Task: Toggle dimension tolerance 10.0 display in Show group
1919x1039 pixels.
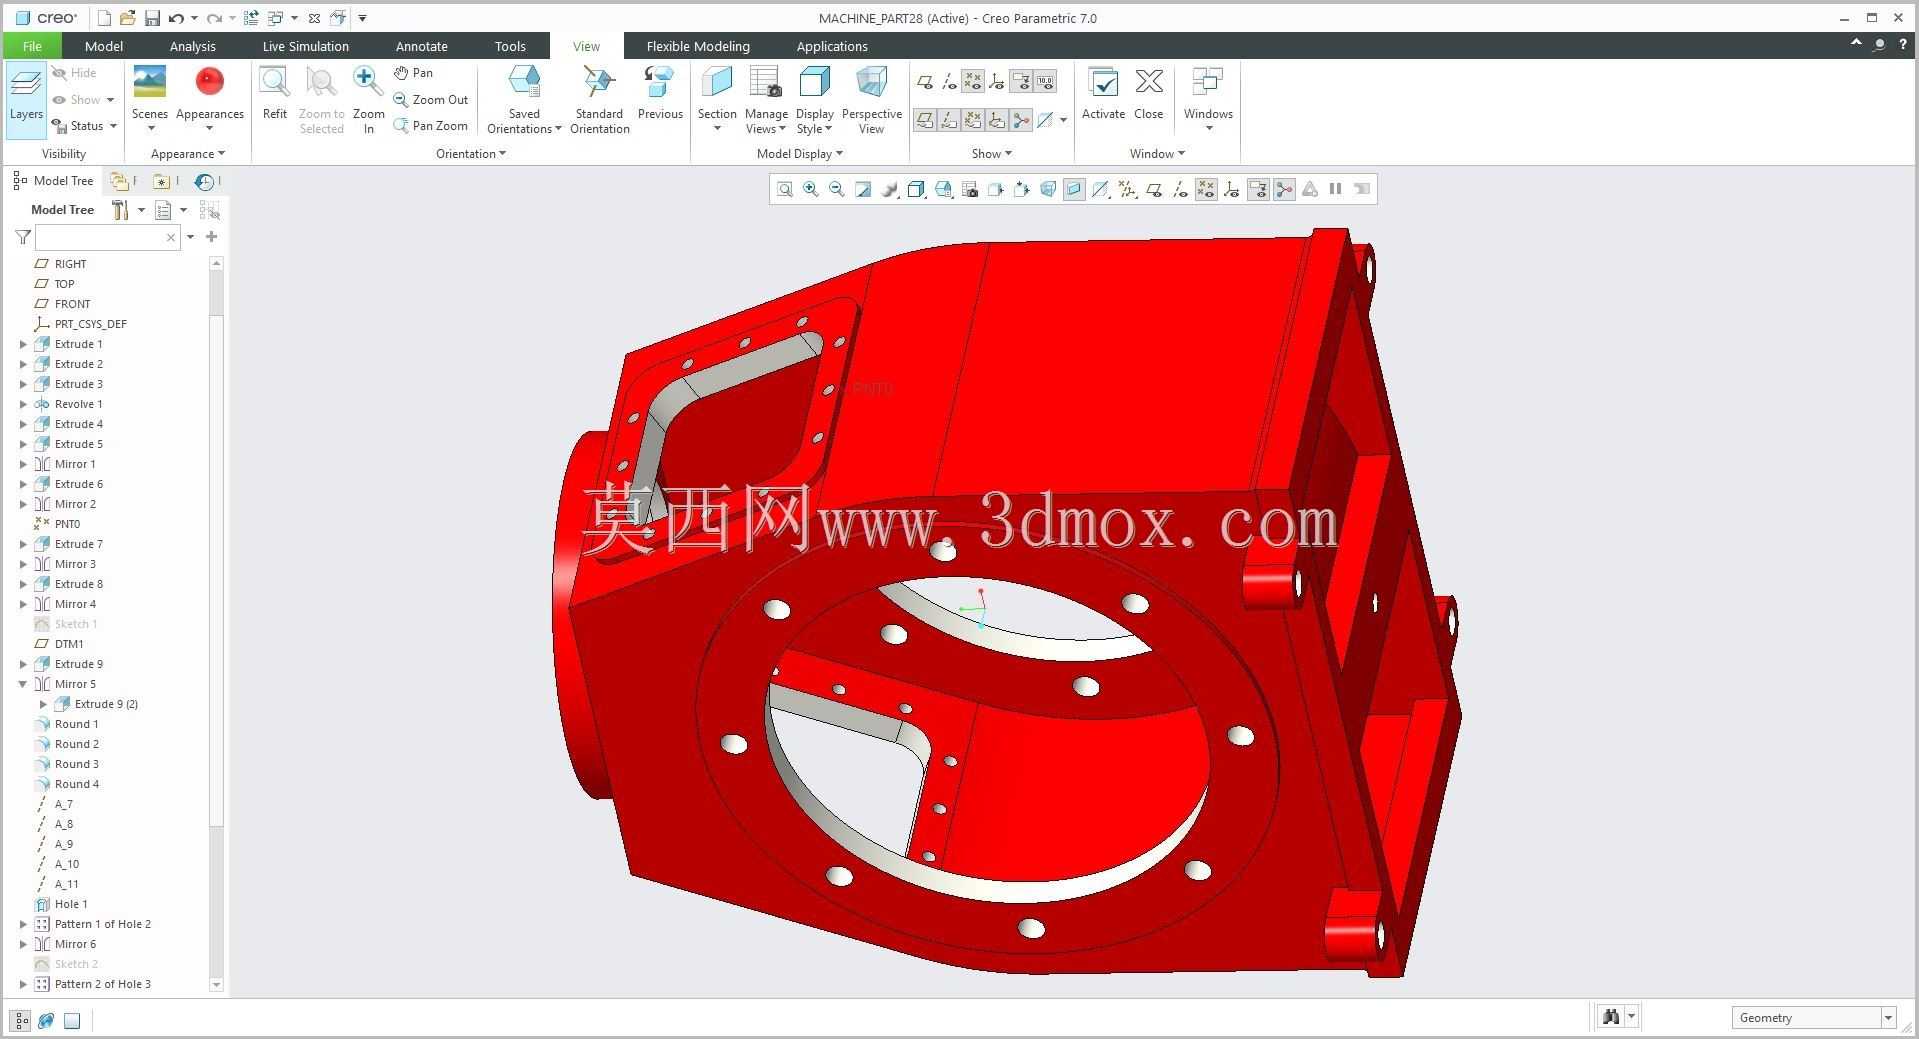Action: pyautogui.click(x=1044, y=82)
